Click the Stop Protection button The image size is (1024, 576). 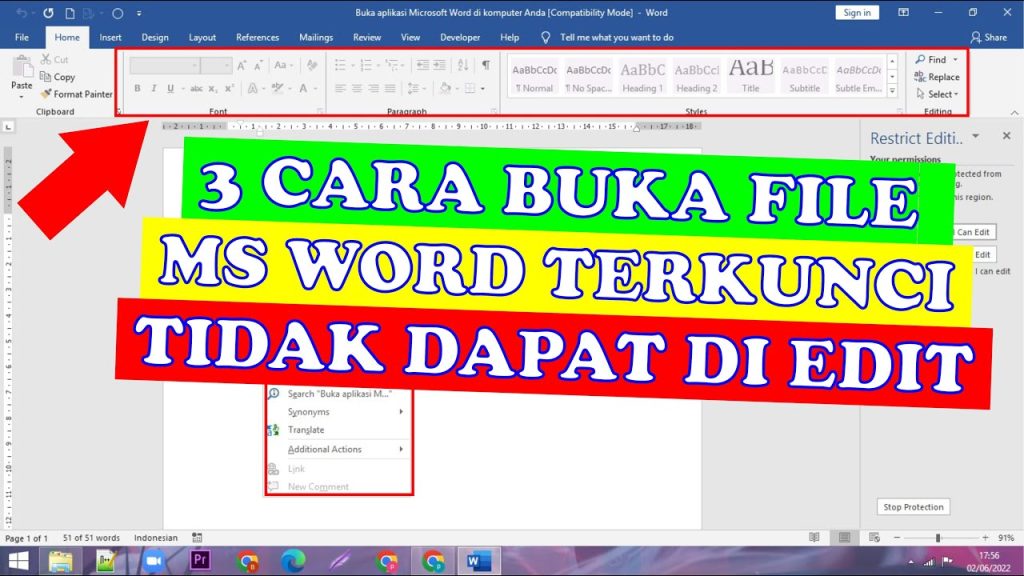coord(913,507)
